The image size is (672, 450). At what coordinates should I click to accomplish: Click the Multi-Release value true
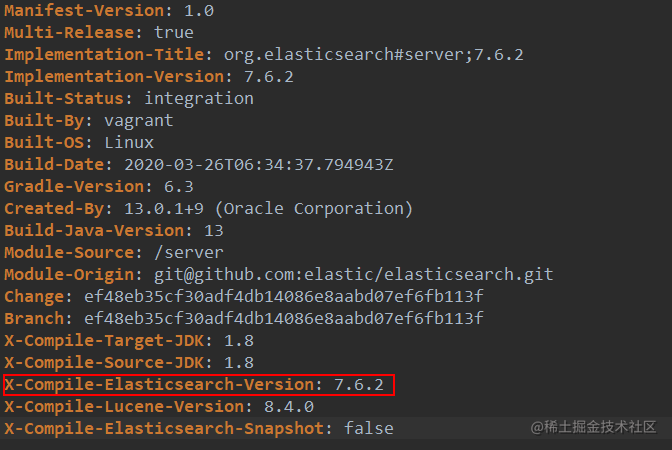coord(174,33)
